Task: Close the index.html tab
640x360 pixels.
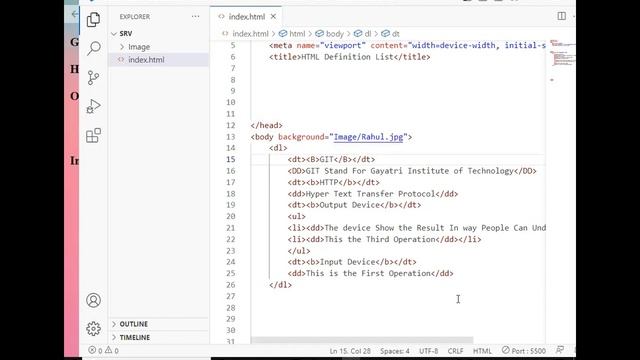Action: (x=273, y=16)
